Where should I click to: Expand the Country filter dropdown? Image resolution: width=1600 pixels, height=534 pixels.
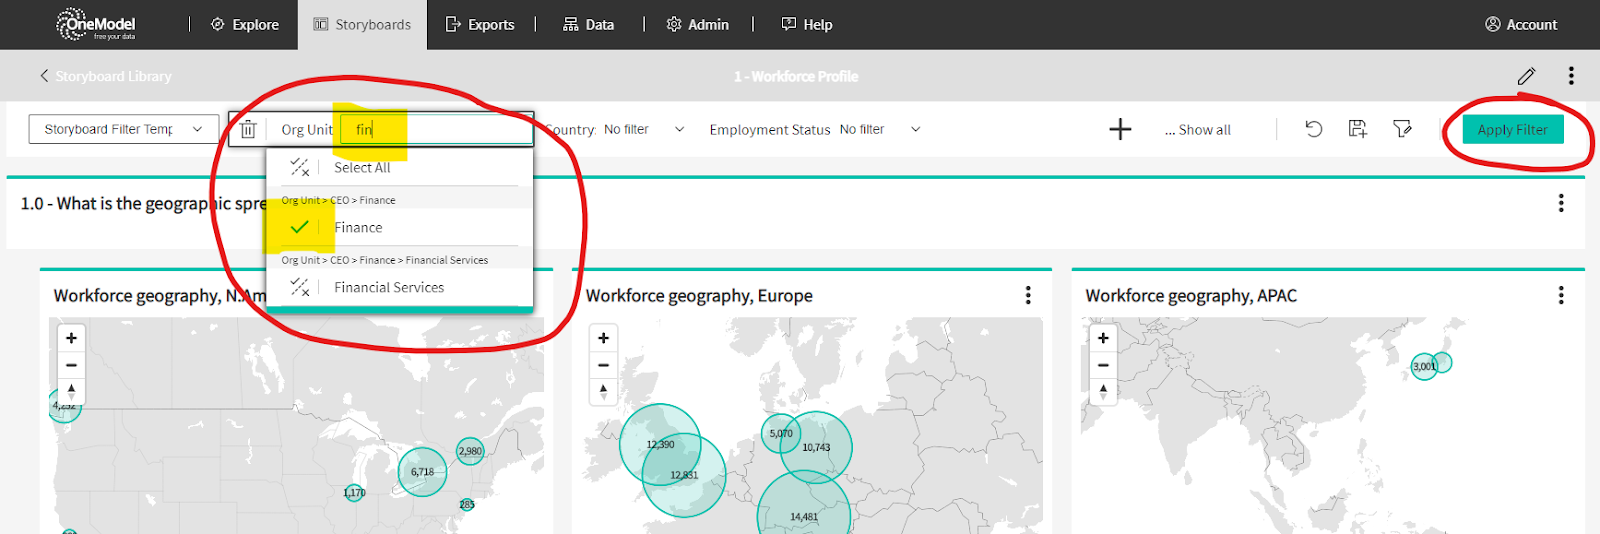679,129
